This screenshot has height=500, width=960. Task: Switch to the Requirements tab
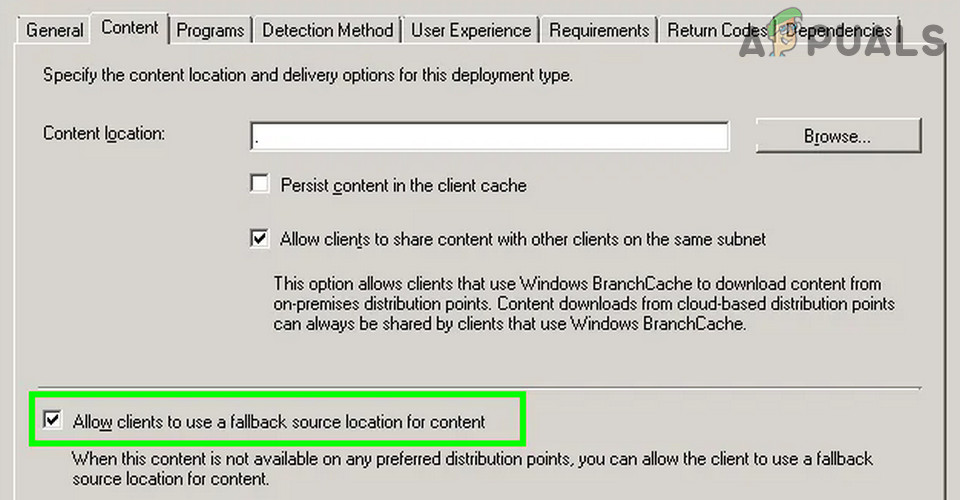pos(599,30)
